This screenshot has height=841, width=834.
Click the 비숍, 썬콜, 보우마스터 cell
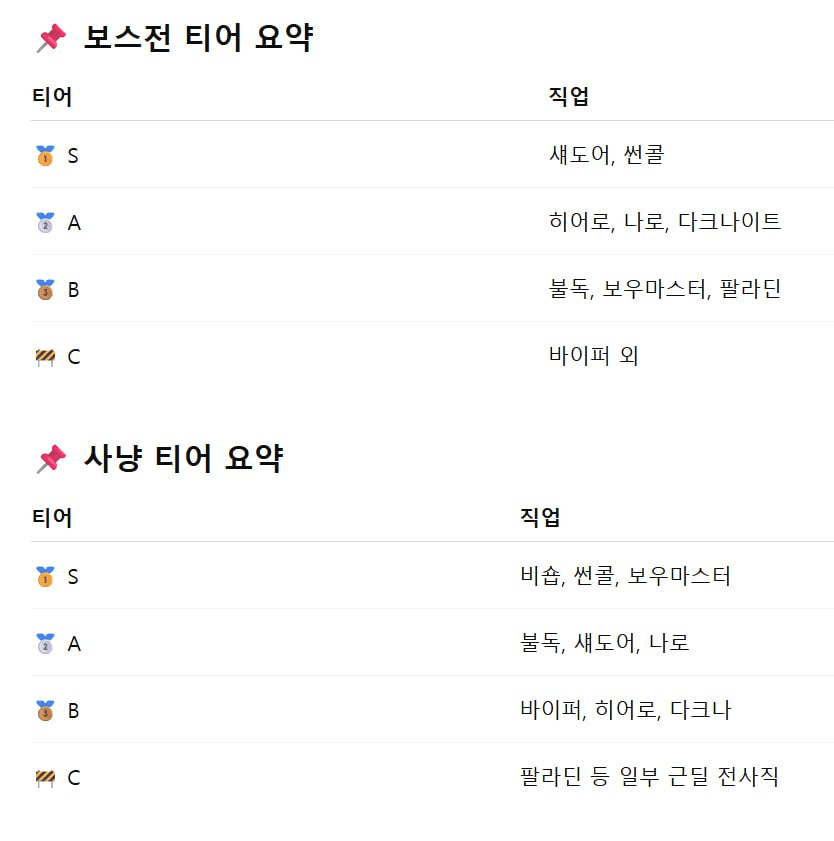pos(626,576)
